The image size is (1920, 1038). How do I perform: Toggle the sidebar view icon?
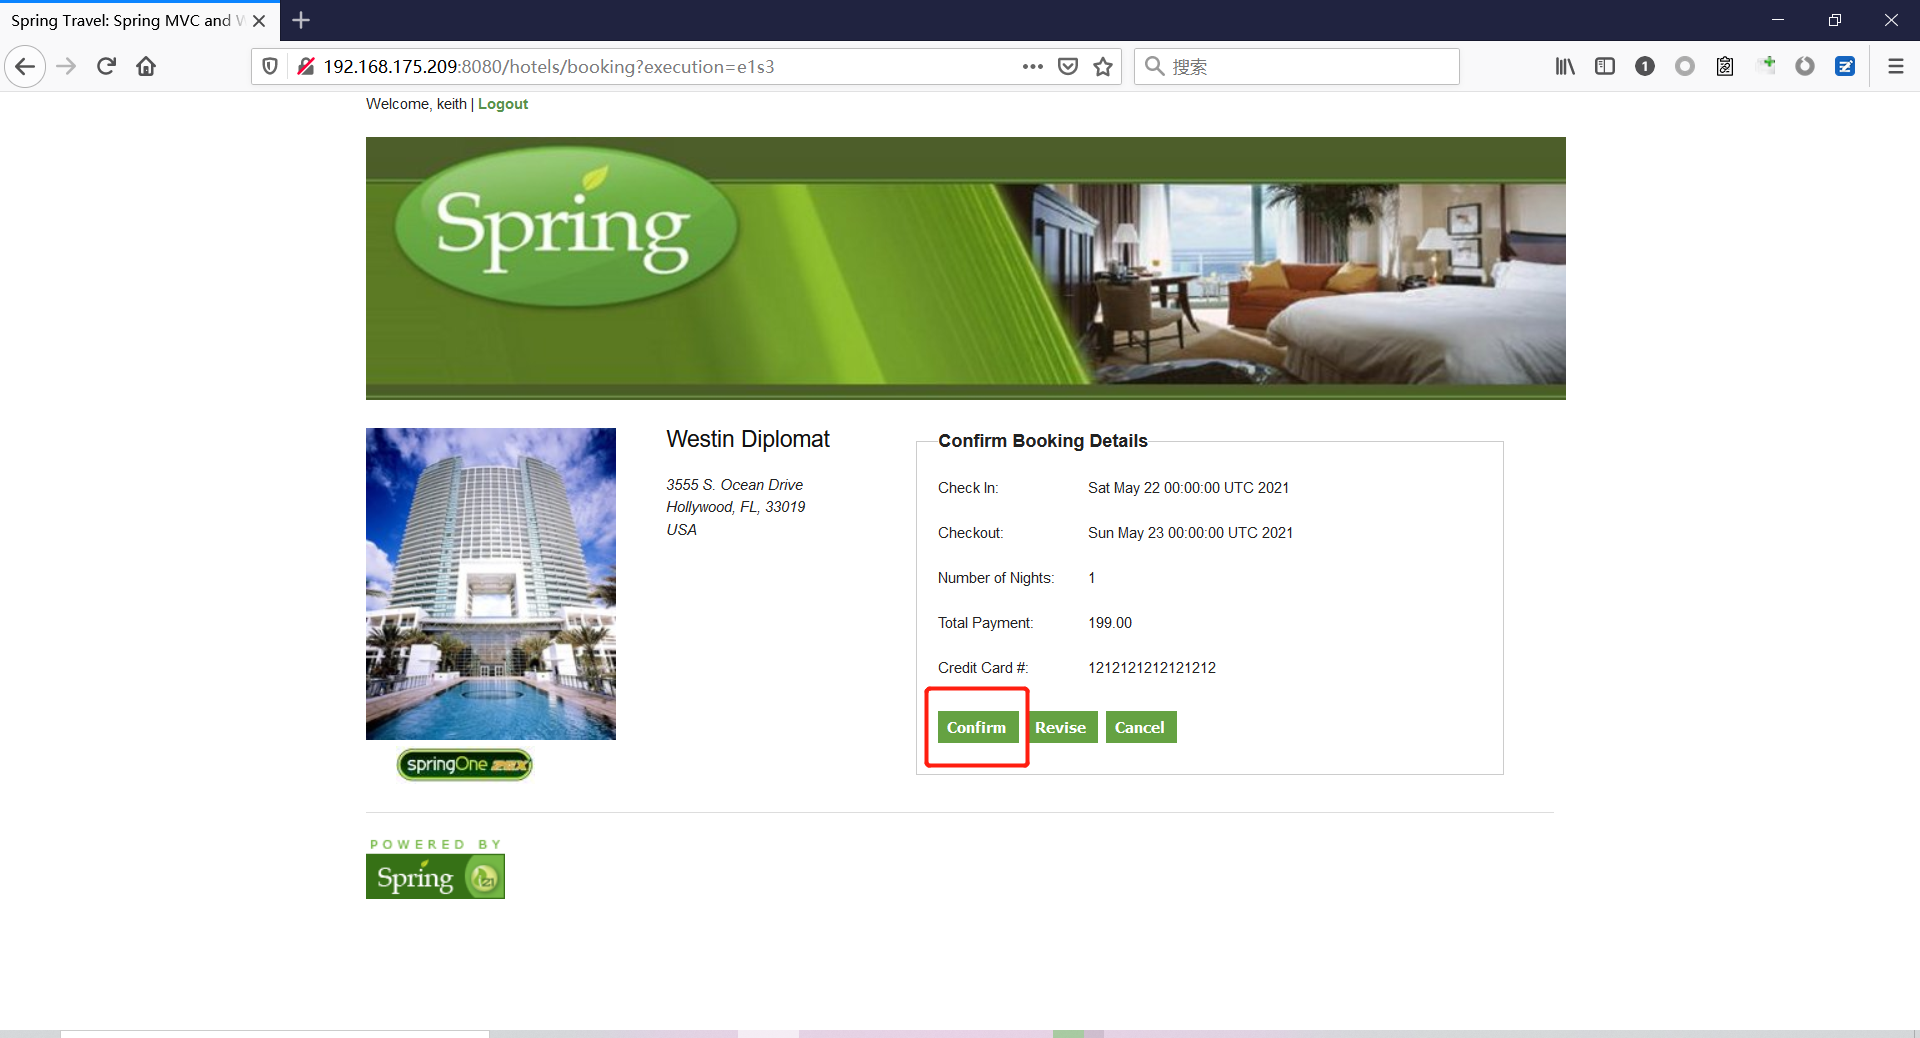pyautogui.click(x=1605, y=67)
